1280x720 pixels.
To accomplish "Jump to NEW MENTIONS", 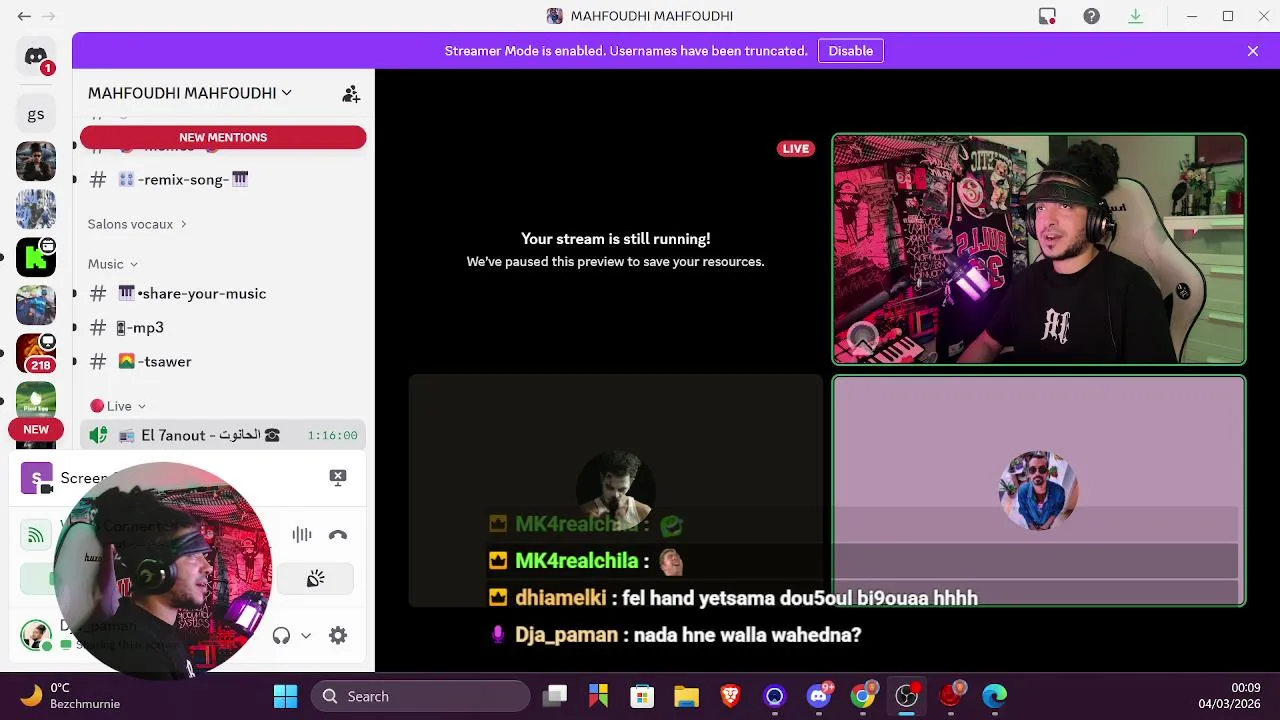I will 223,137.
